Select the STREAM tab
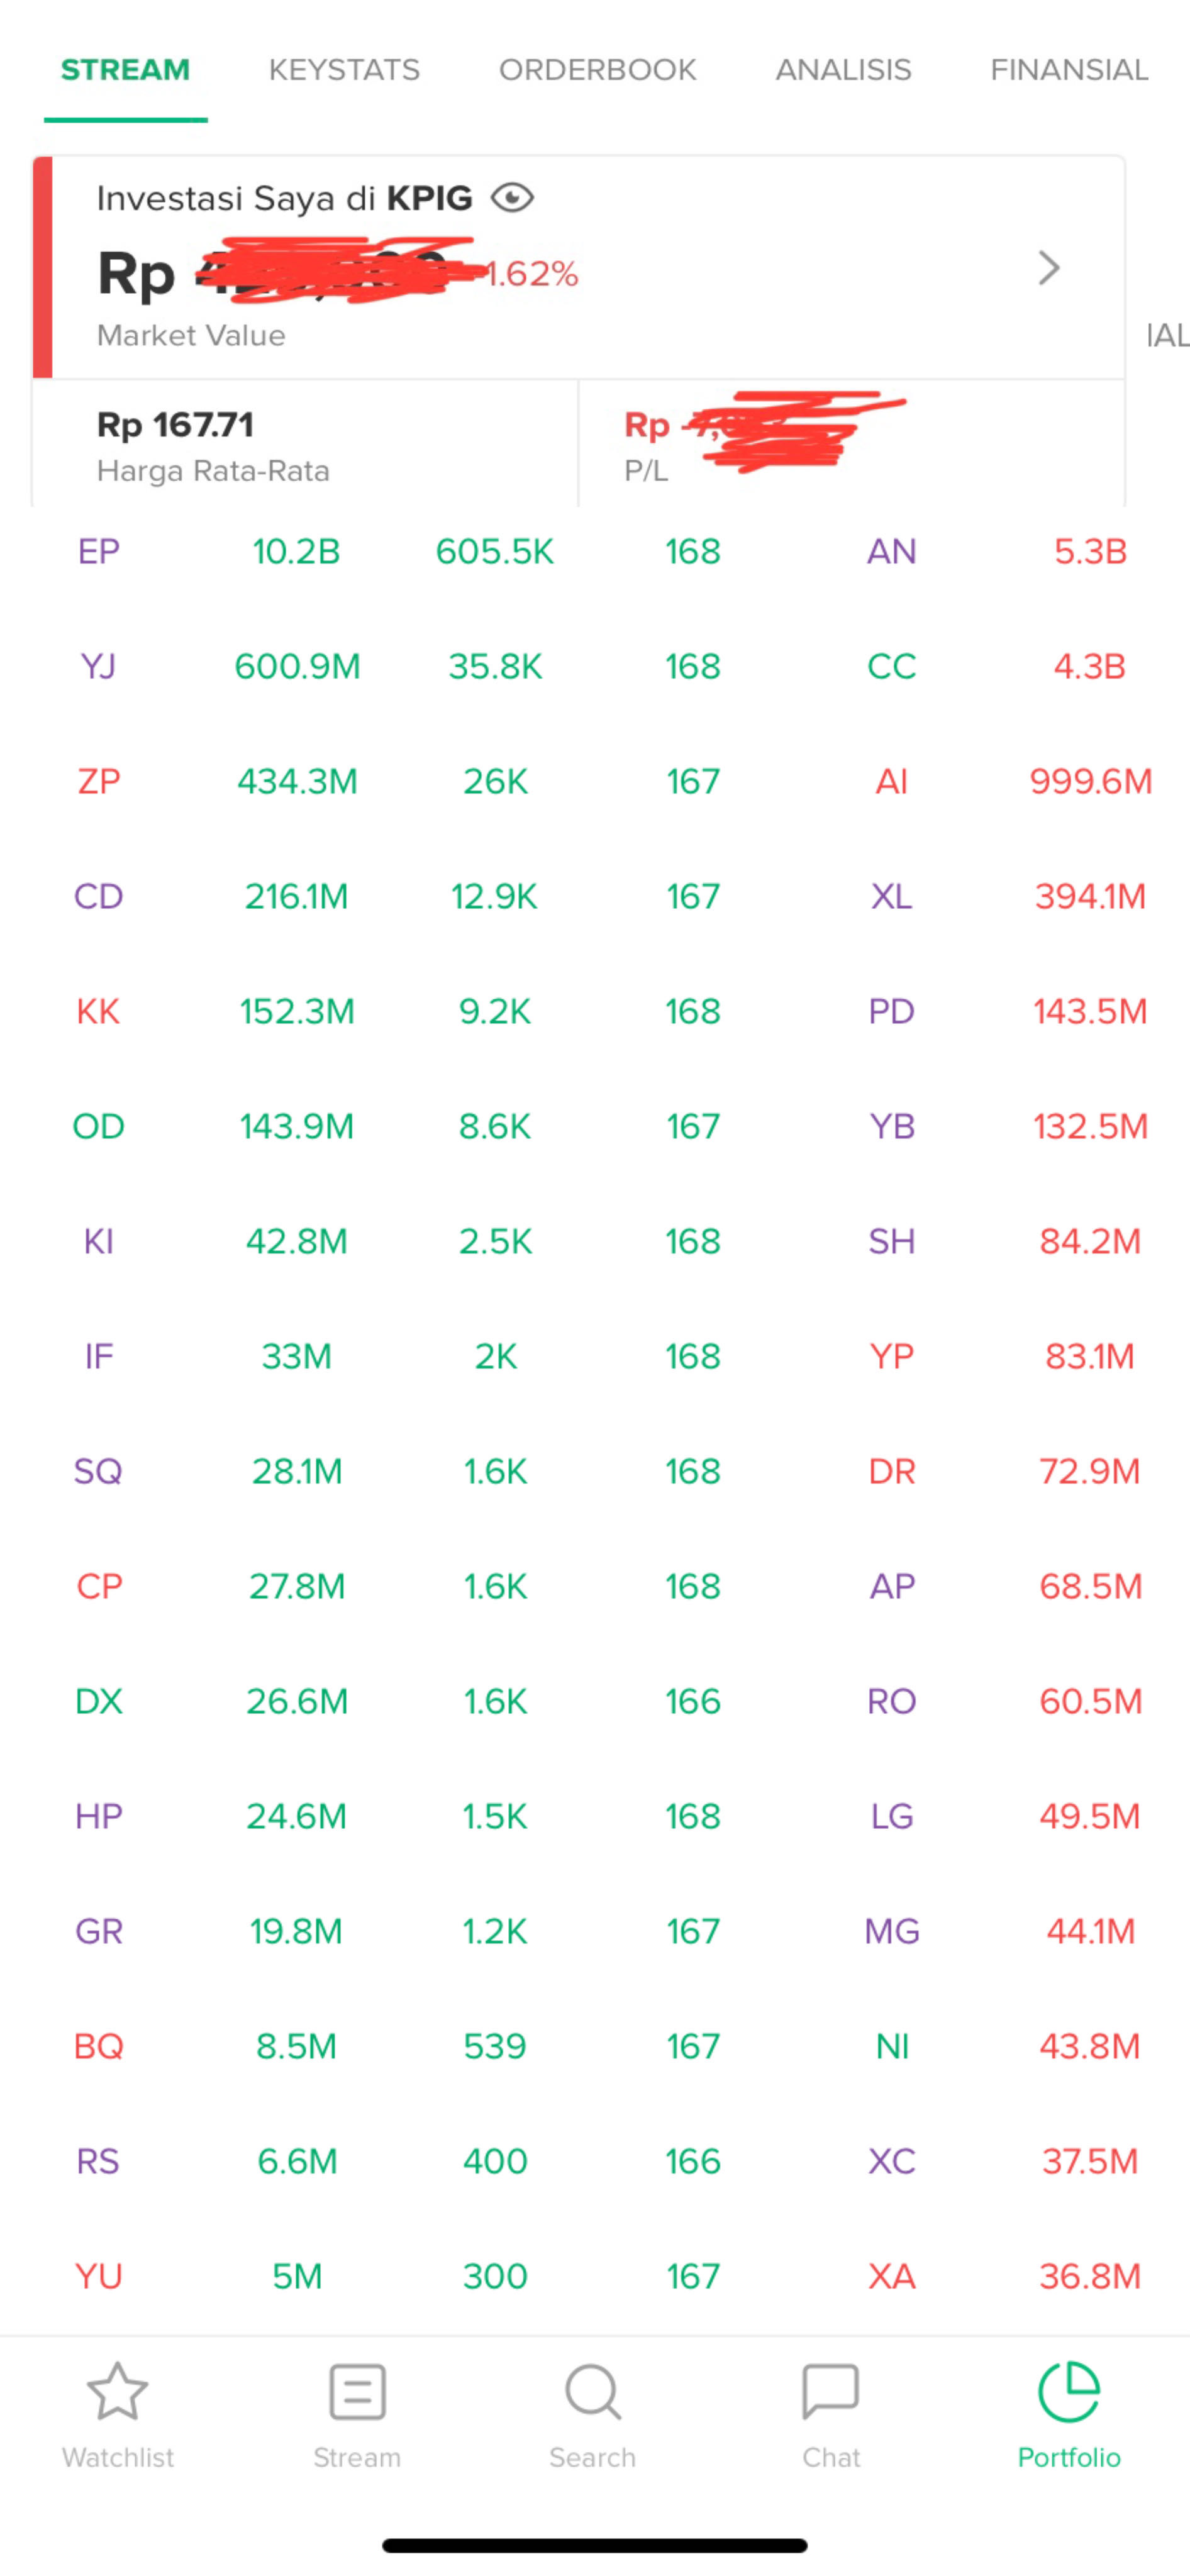This screenshot has width=1190, height=2576. (x=125, y=70)
